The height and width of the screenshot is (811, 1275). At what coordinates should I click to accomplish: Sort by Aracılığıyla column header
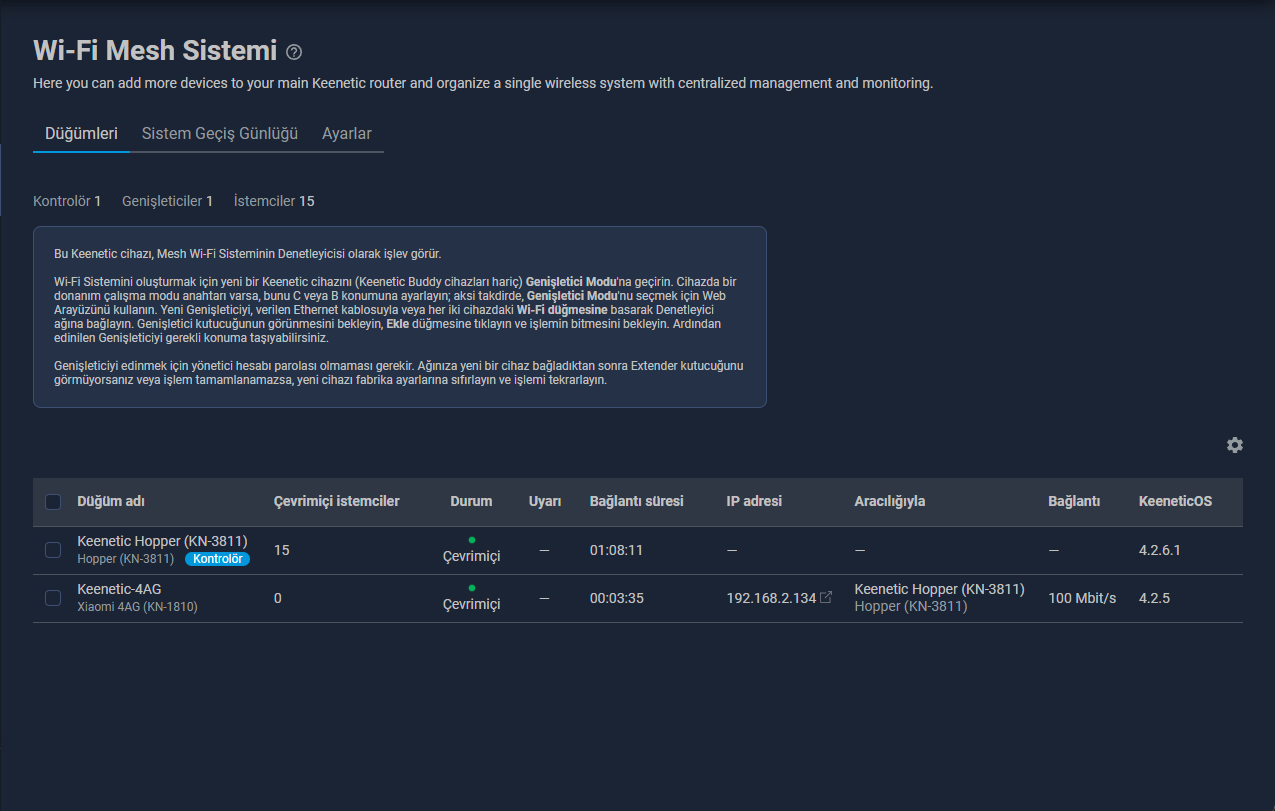tap(890, 501)
